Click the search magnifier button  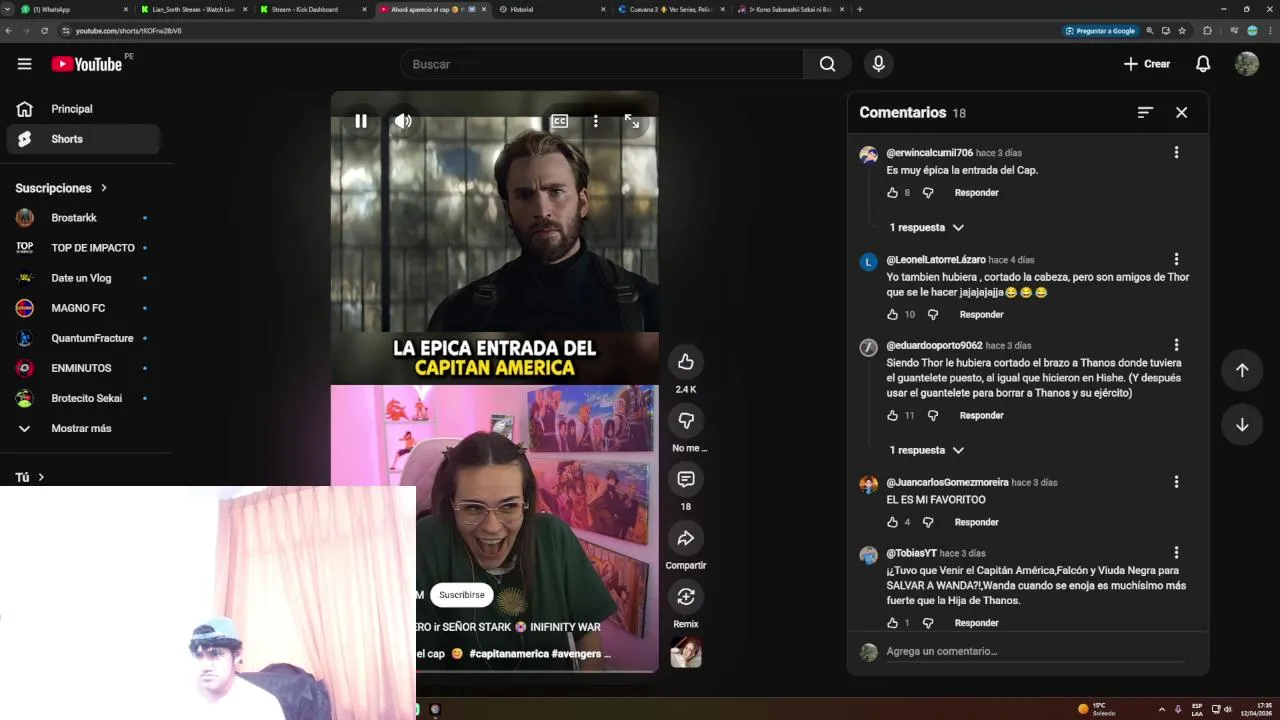[x=827, y=64]
